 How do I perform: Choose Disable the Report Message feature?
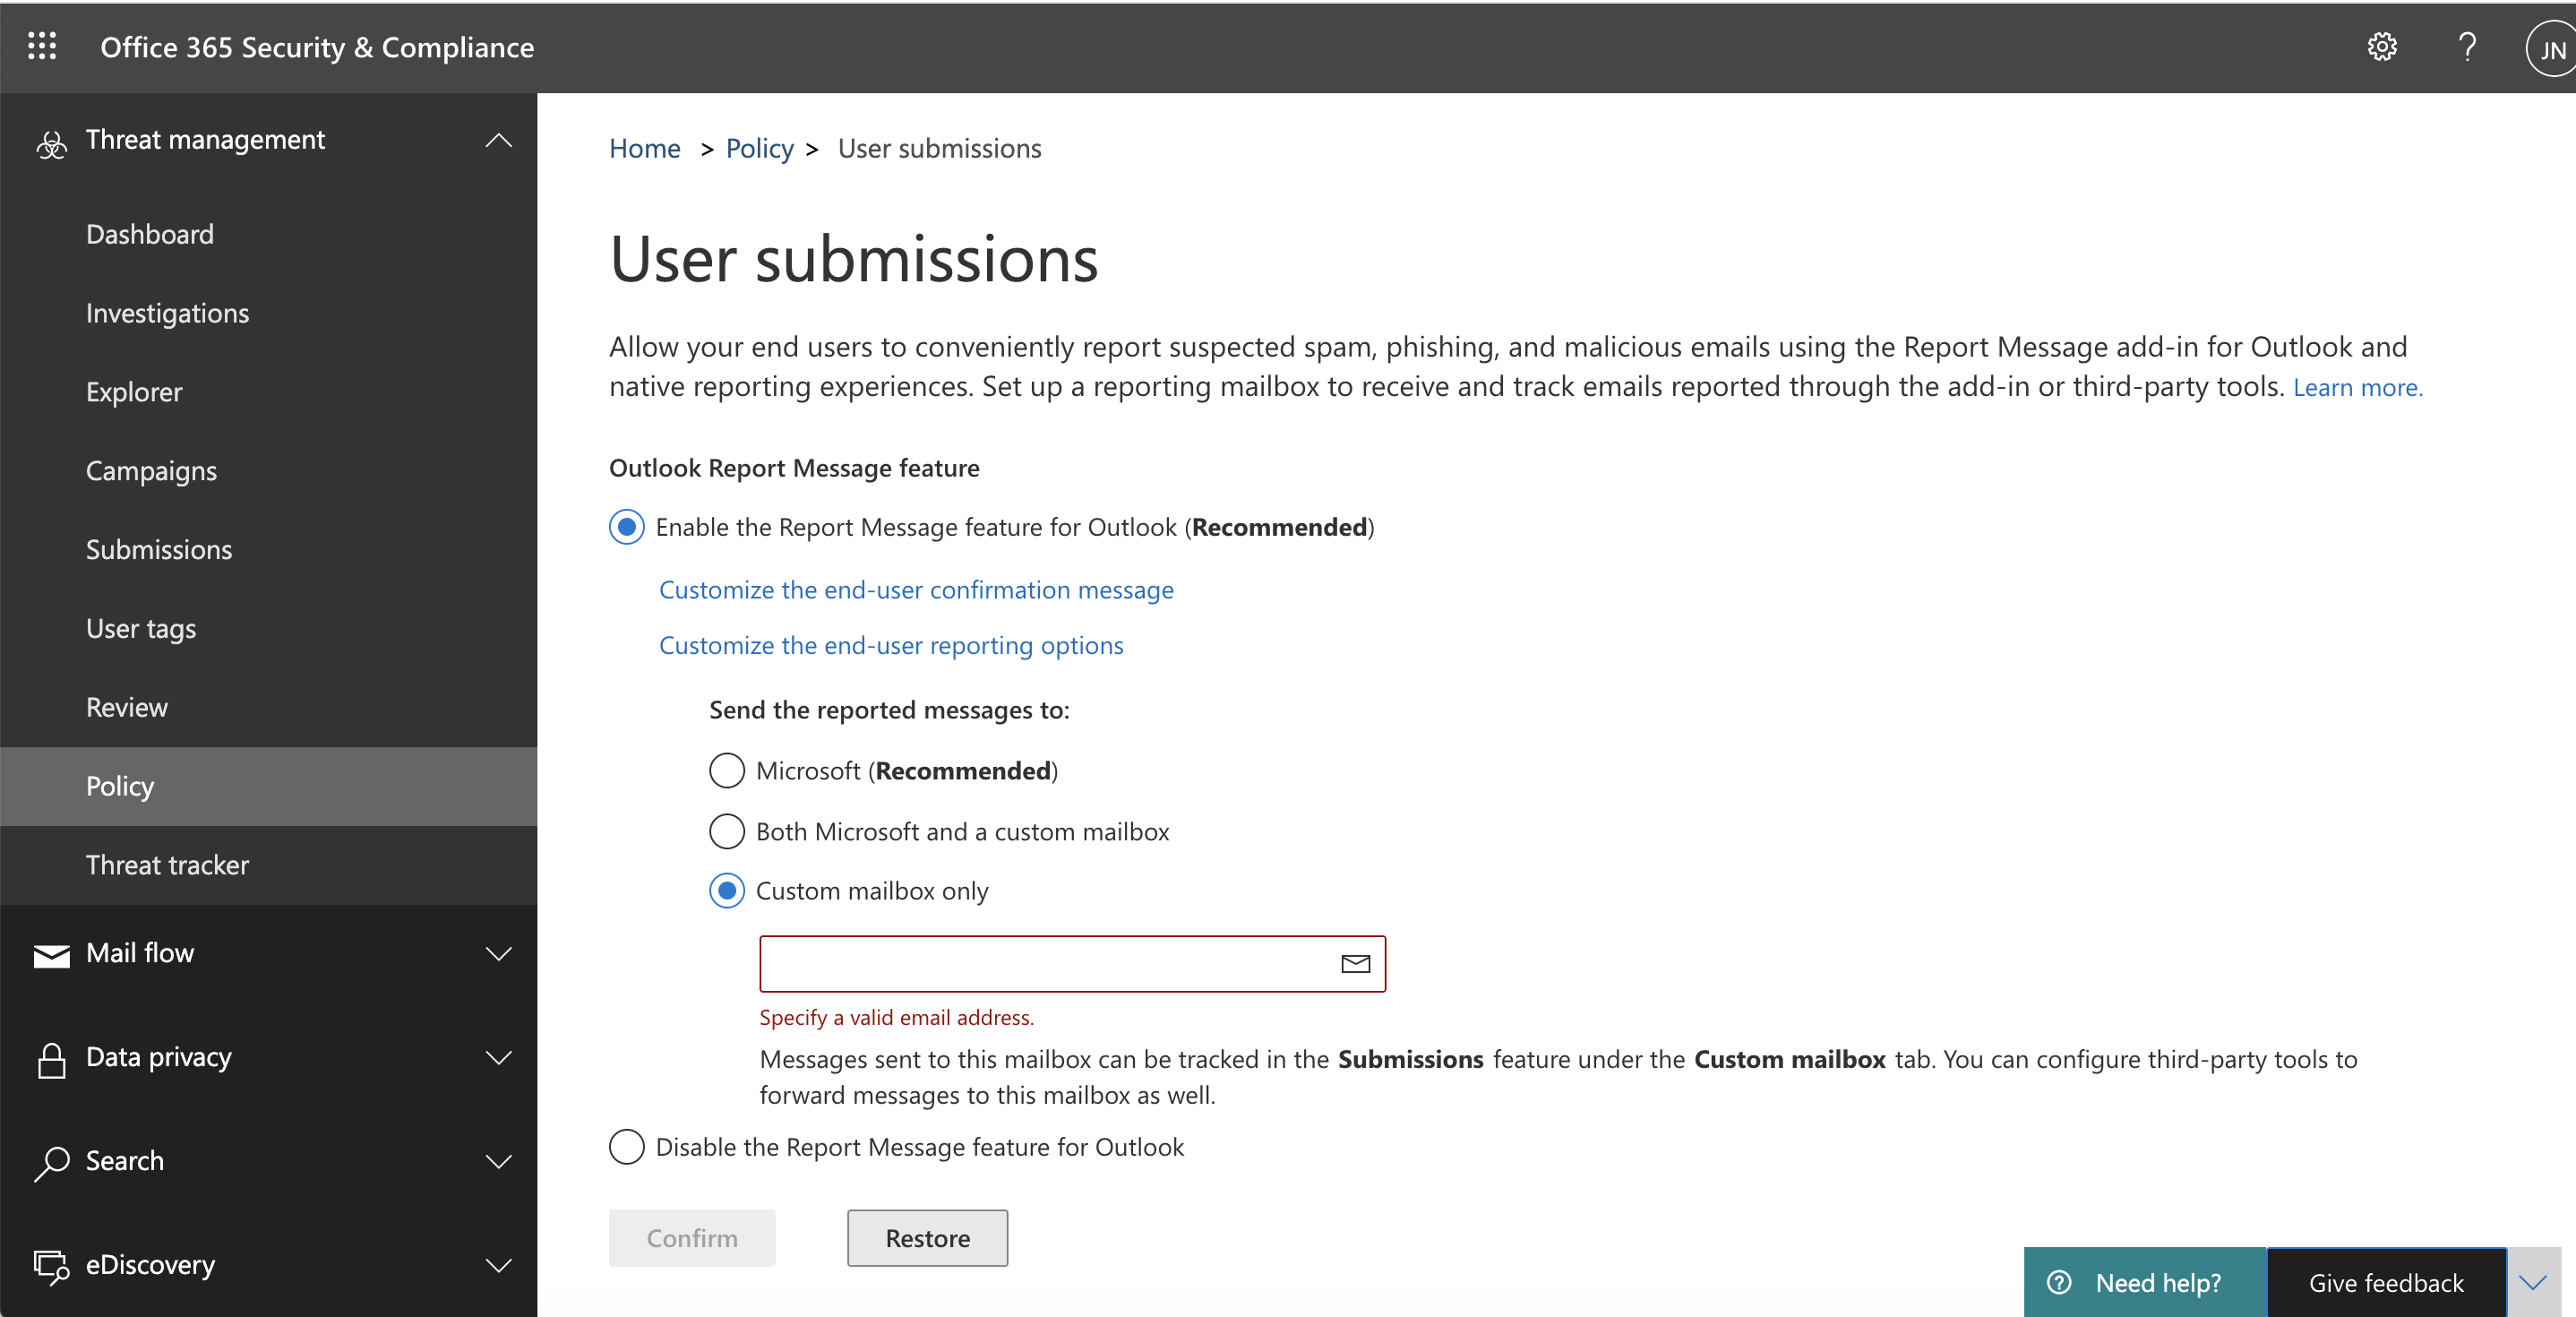tap(627, 1146)
